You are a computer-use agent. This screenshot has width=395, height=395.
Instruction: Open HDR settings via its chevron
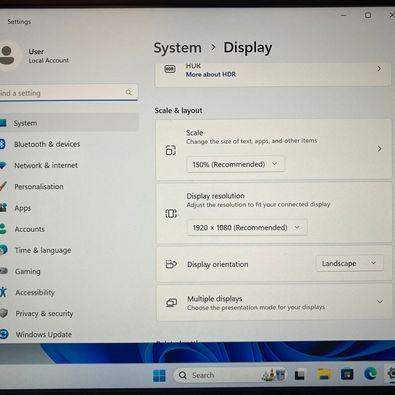(x=379, y=69)
